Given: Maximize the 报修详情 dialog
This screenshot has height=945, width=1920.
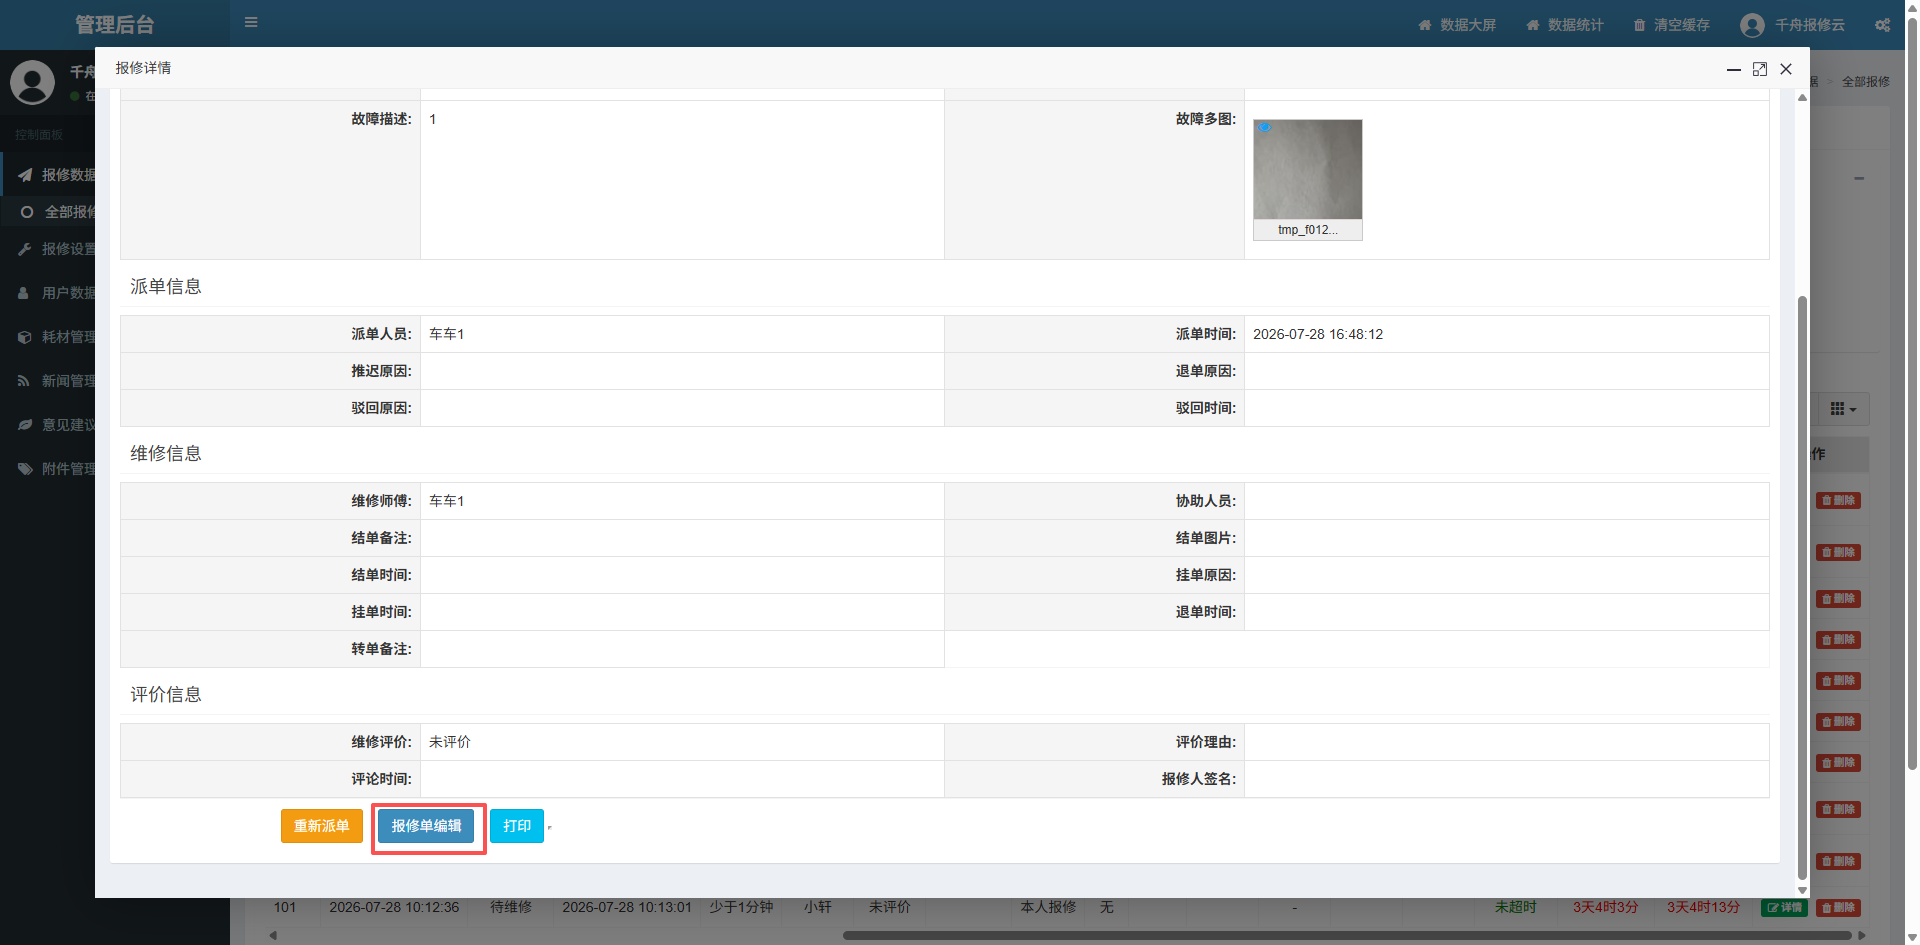Looking at the screenshot, I should pos(1760,69).
